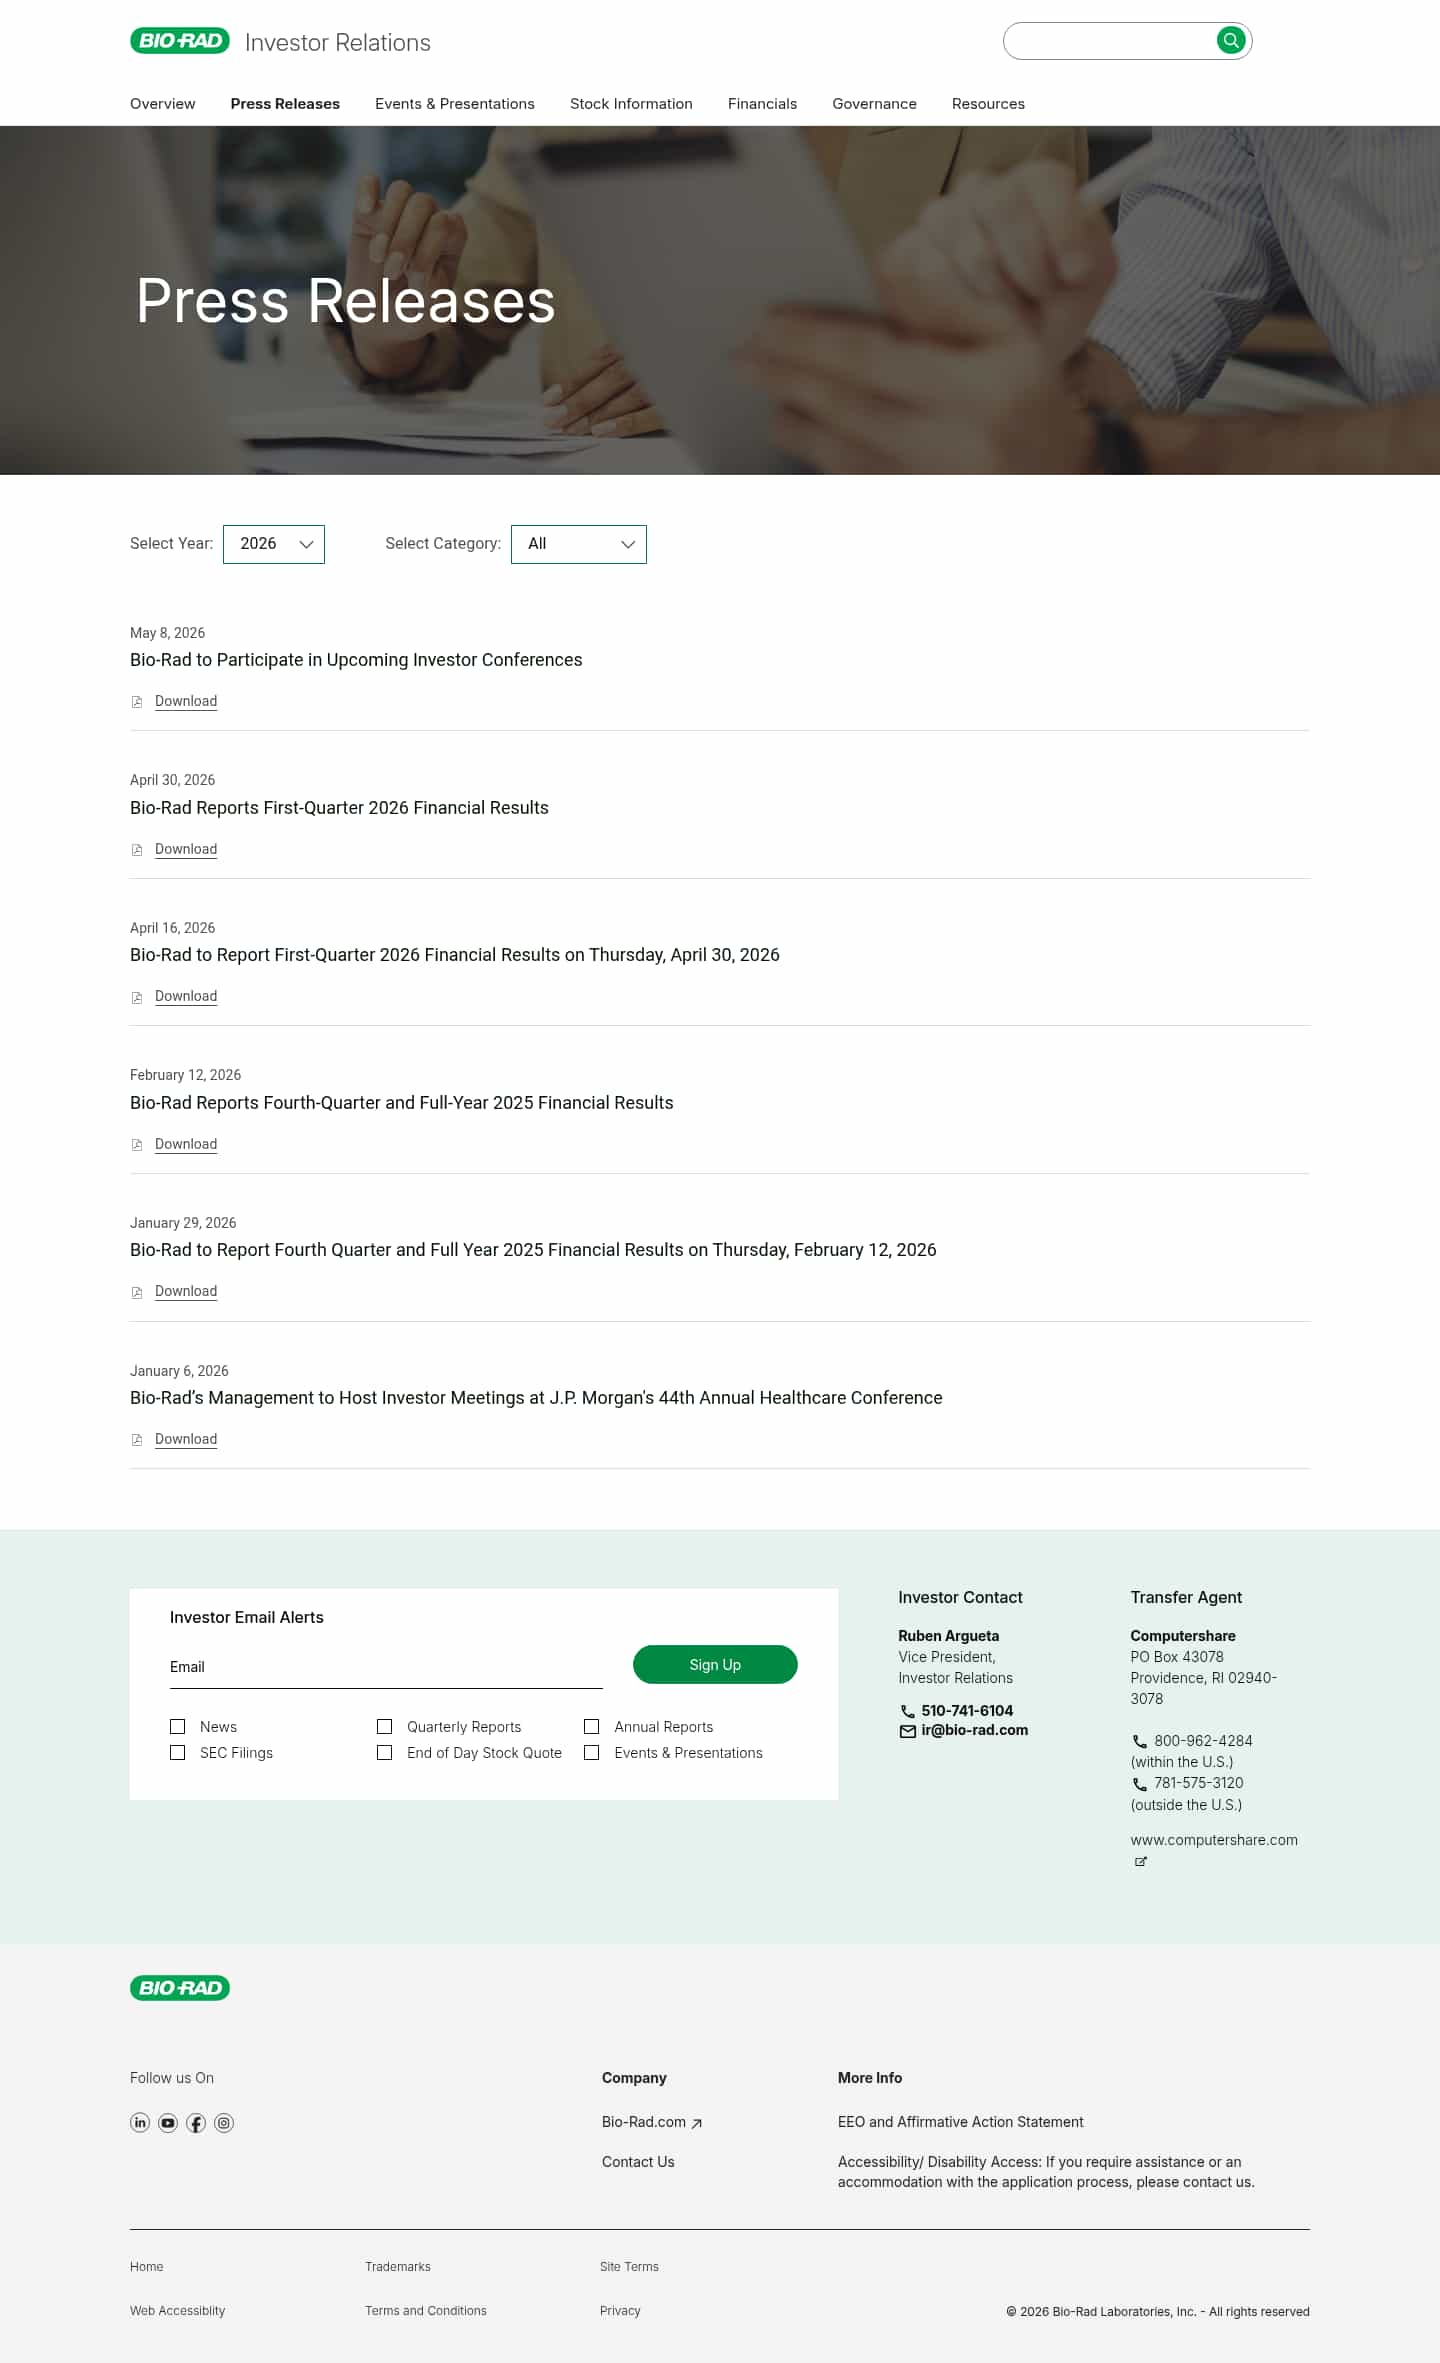Screen dimensions: 1440x2363
Task: Check the Annual Reports checkbox
Action: [x=592, y=1727]
